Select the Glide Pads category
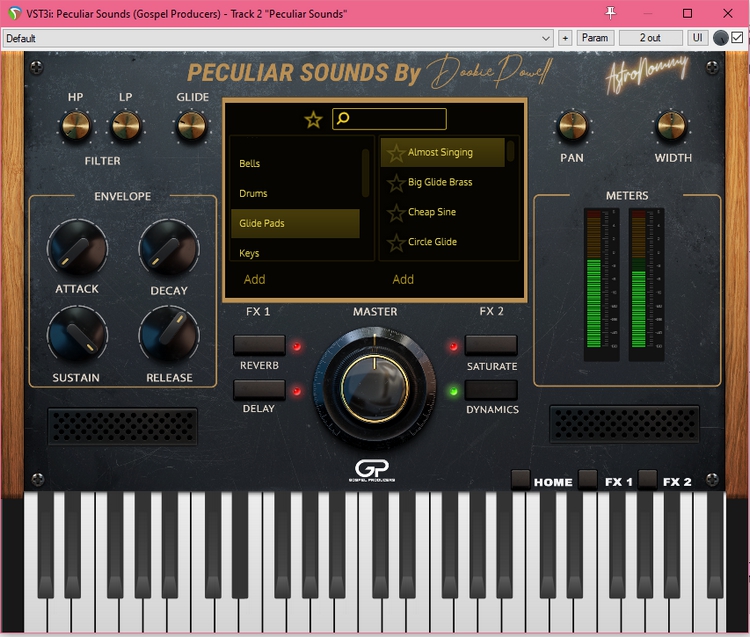 click(295, 223)
